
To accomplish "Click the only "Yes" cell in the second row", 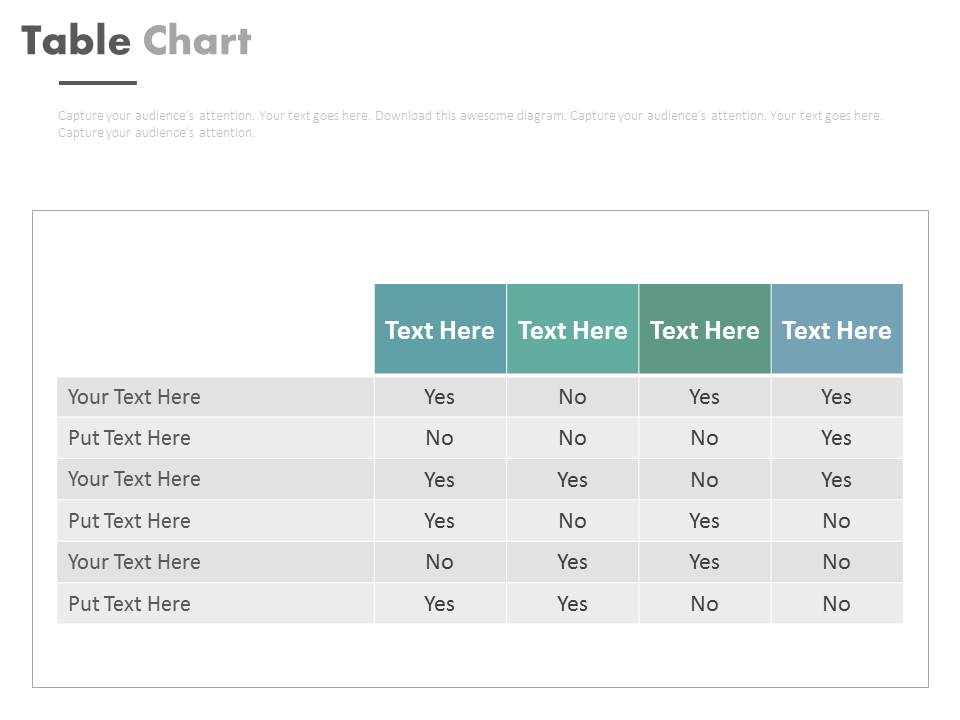I will tap(836, 438).
